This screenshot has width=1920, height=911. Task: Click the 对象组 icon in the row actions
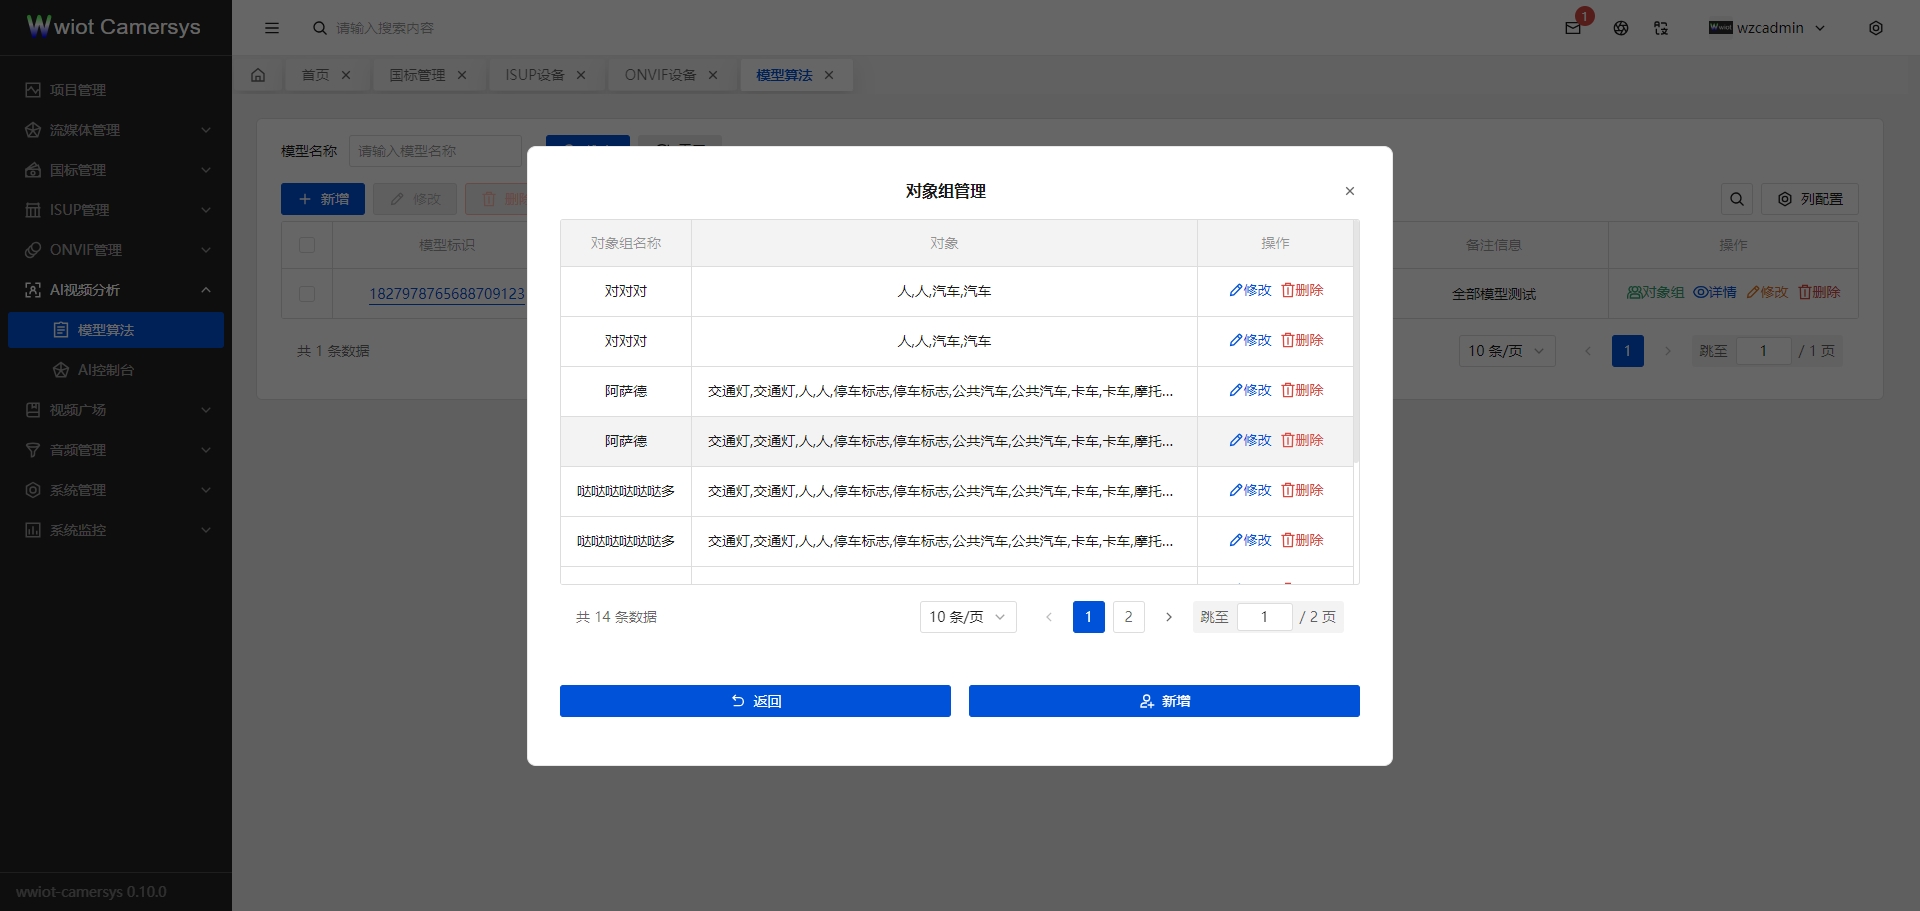click(x=1654, y=292)
